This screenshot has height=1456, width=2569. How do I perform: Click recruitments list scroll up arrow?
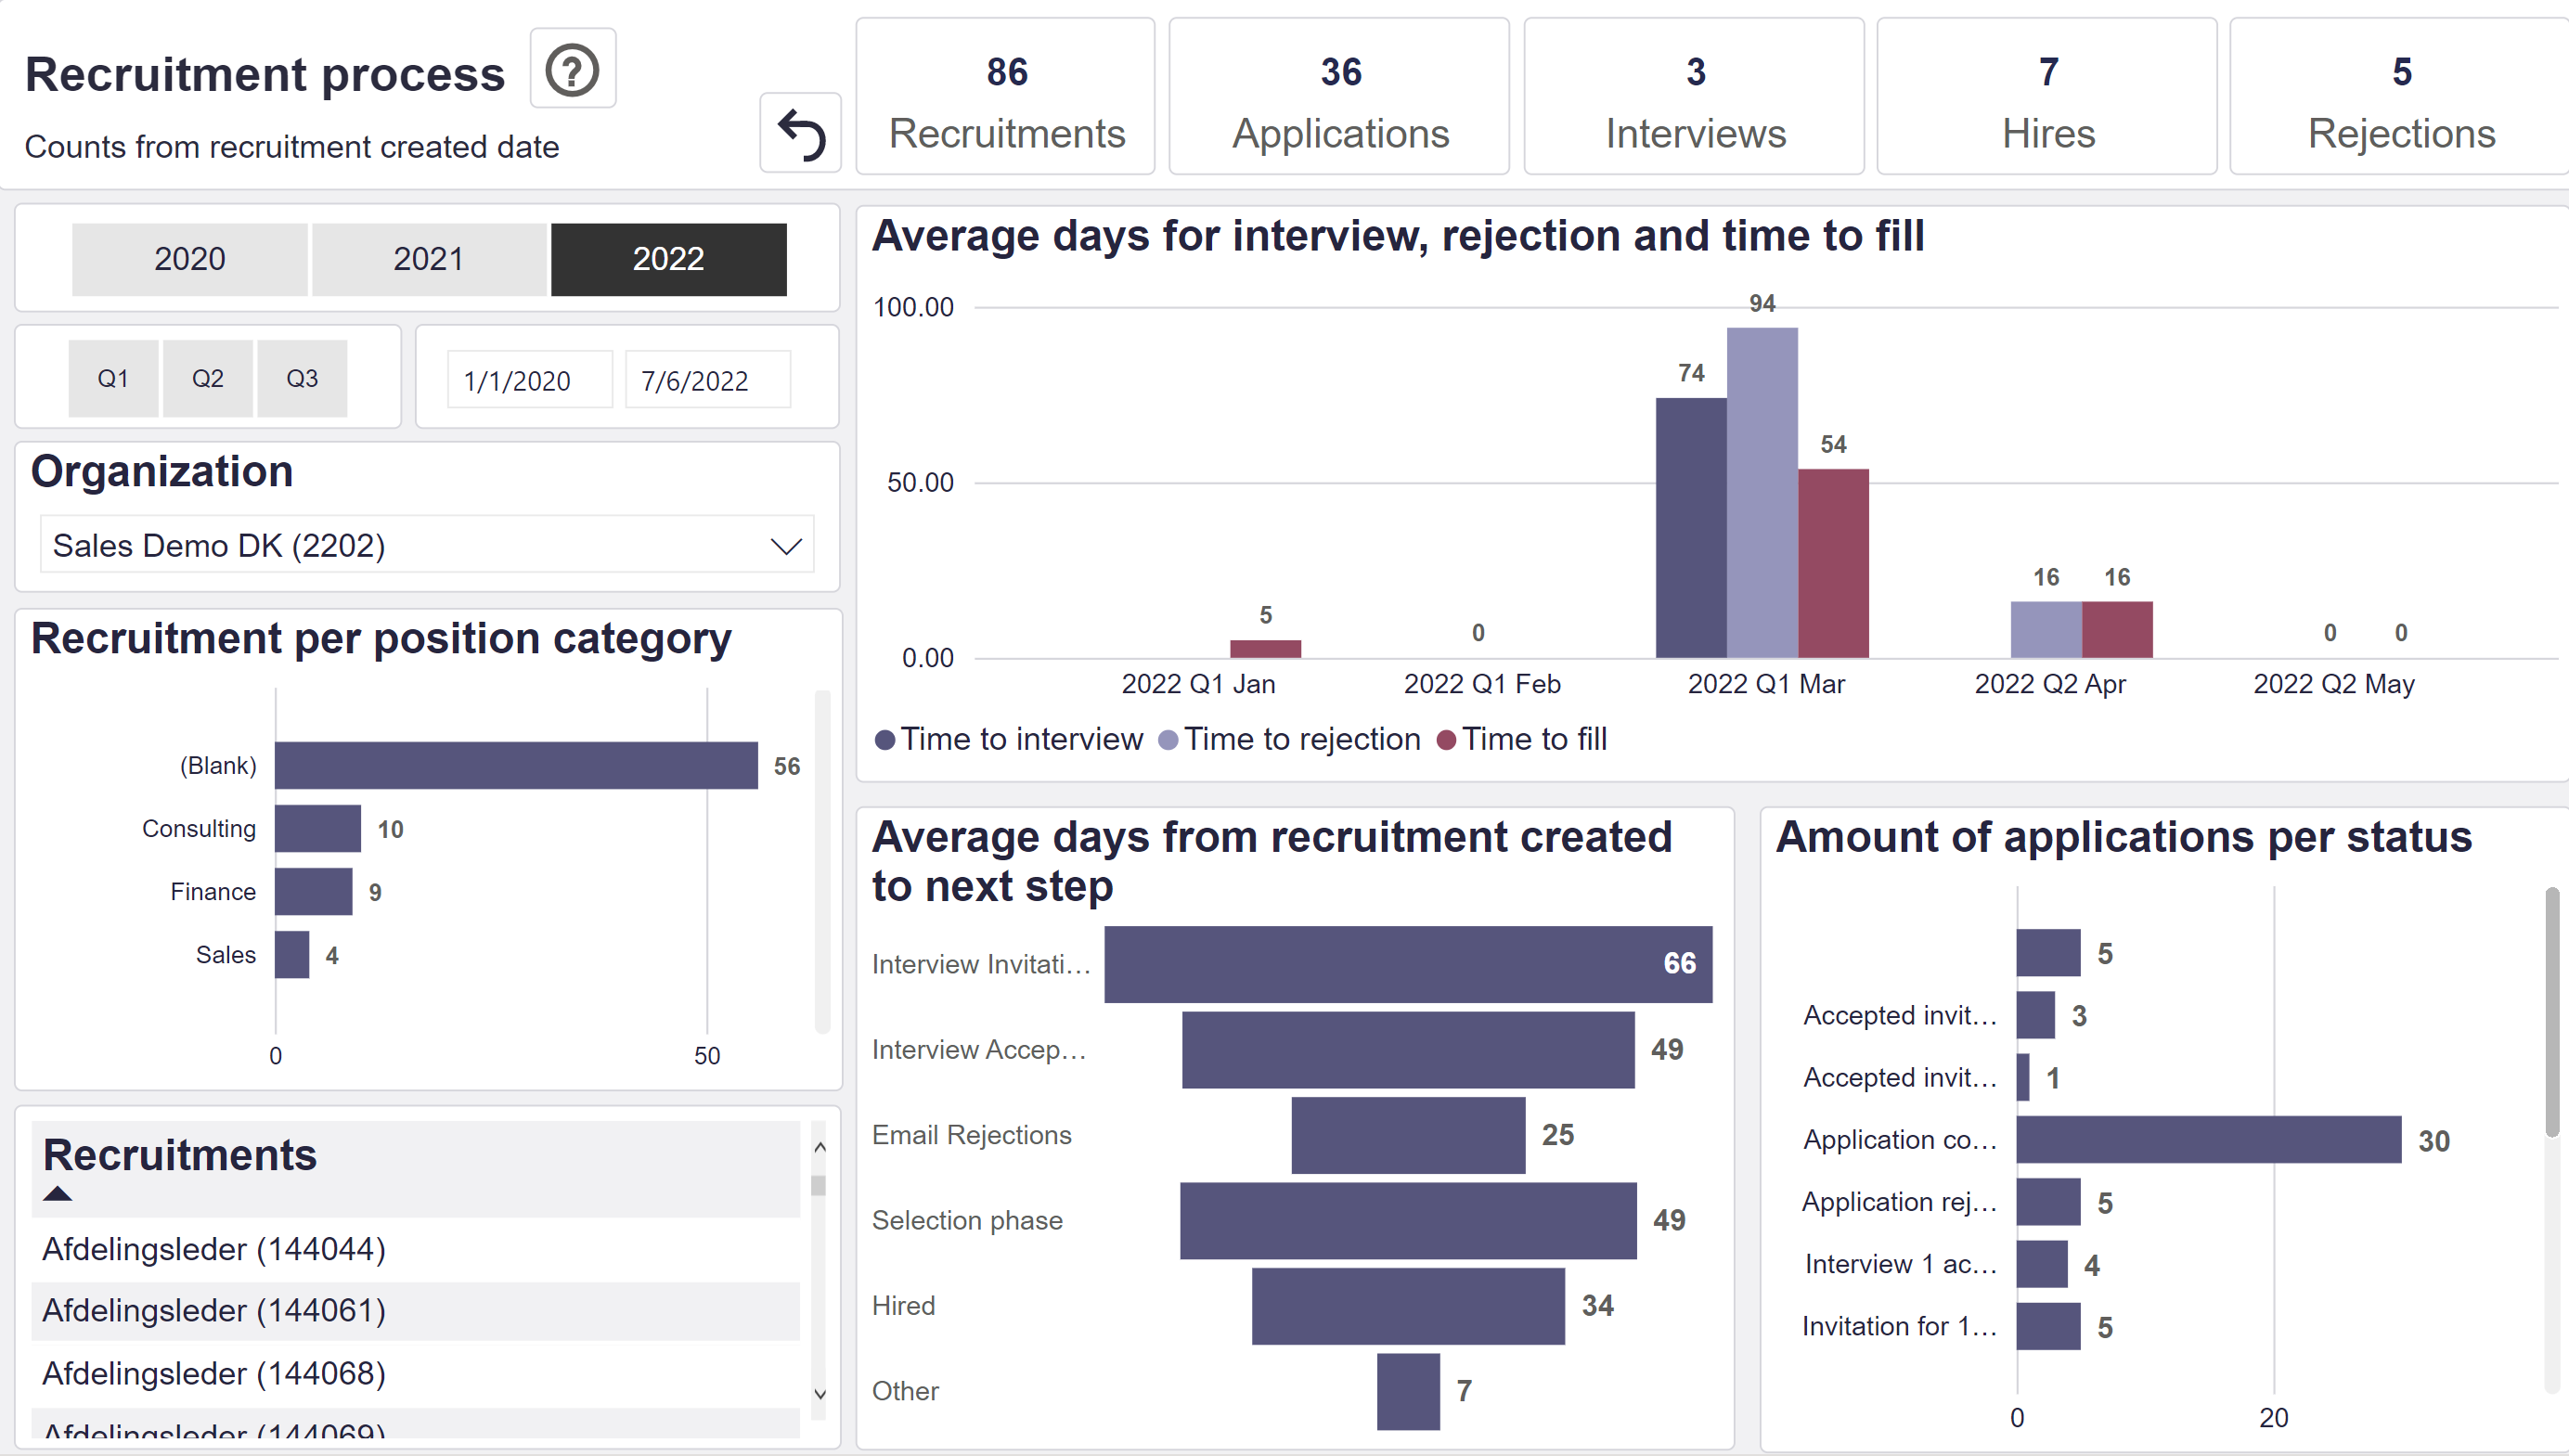820,1147
